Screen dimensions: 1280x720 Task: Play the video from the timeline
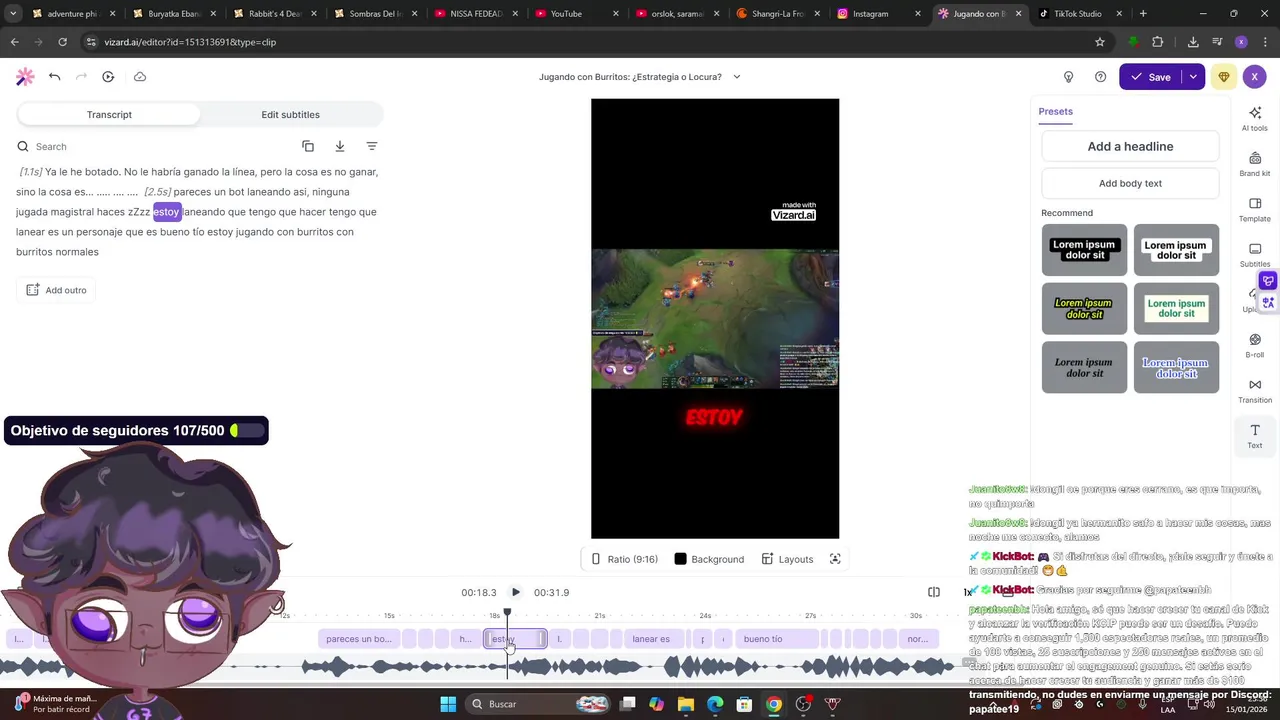(515, 592)
